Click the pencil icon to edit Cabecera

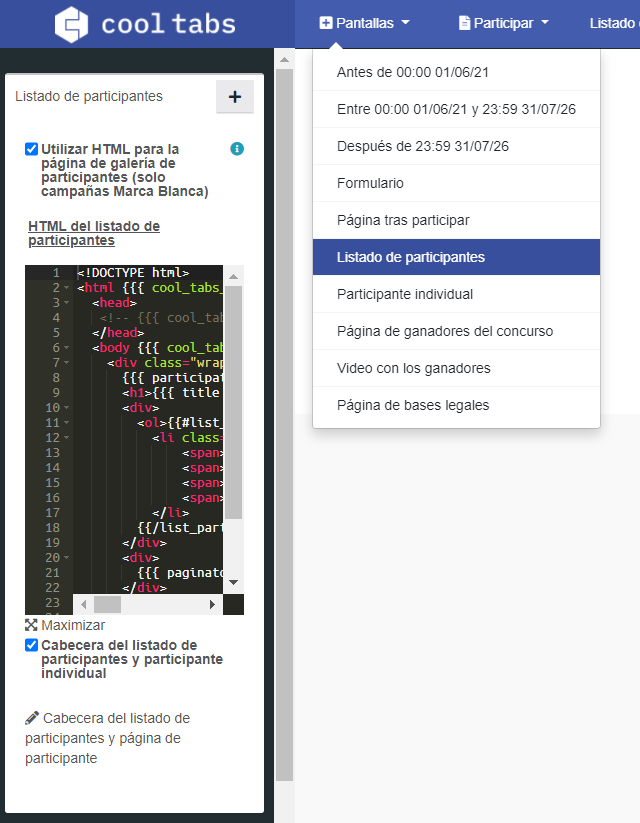32,718
